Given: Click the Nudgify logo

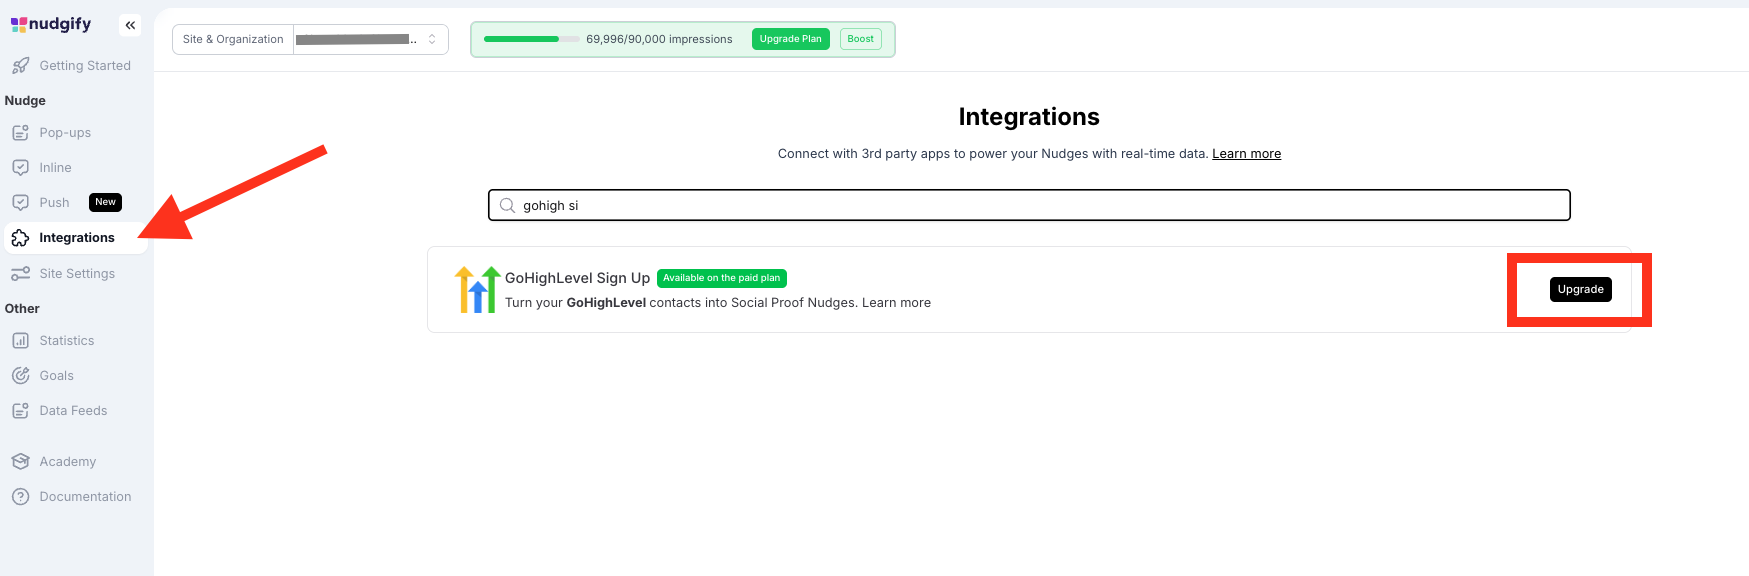Looking at the screenshot, I should 51,24.
